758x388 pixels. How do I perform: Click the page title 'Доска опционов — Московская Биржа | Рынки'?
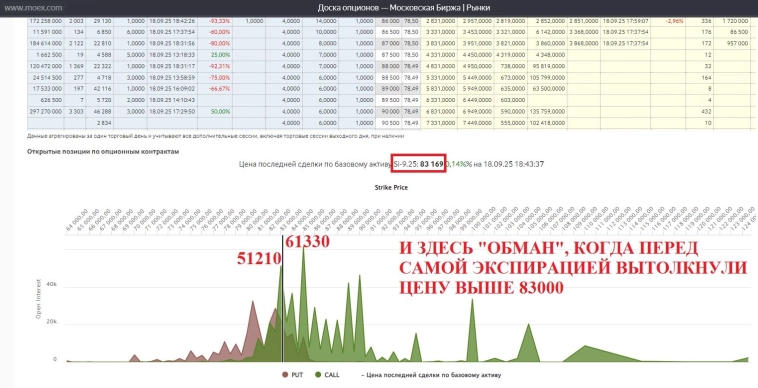point(404,8)
